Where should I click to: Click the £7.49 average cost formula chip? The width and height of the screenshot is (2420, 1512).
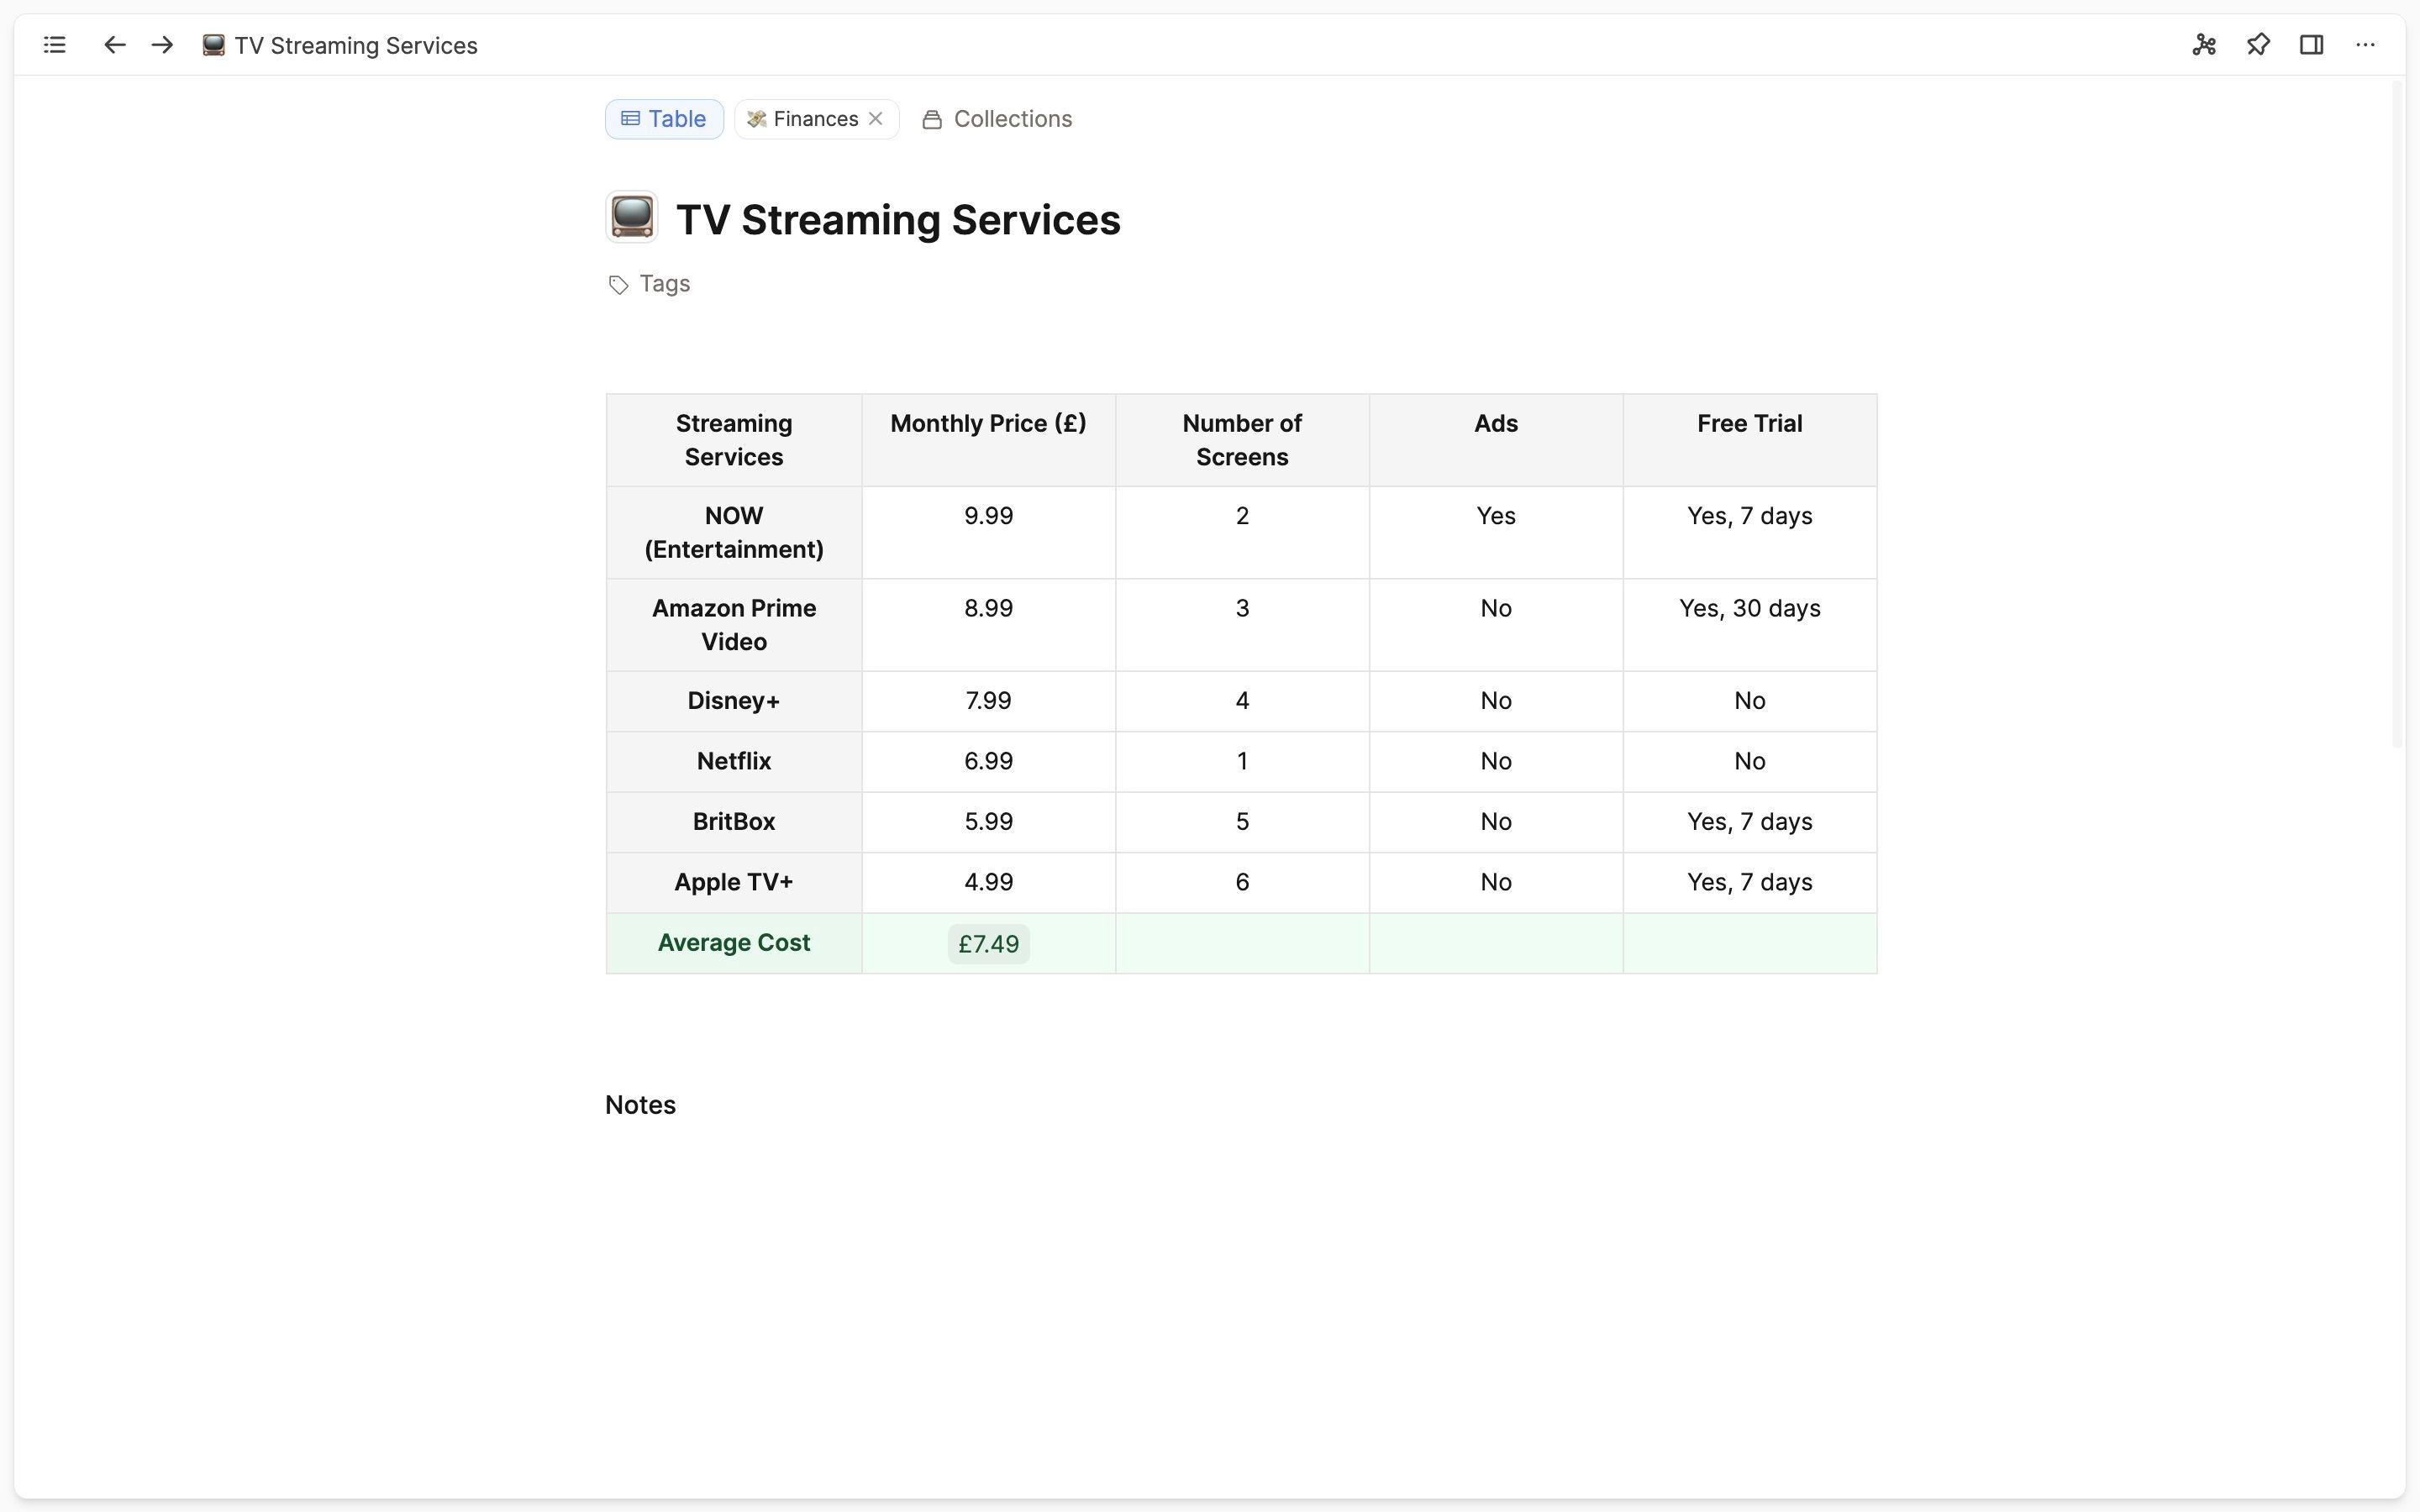987,944
